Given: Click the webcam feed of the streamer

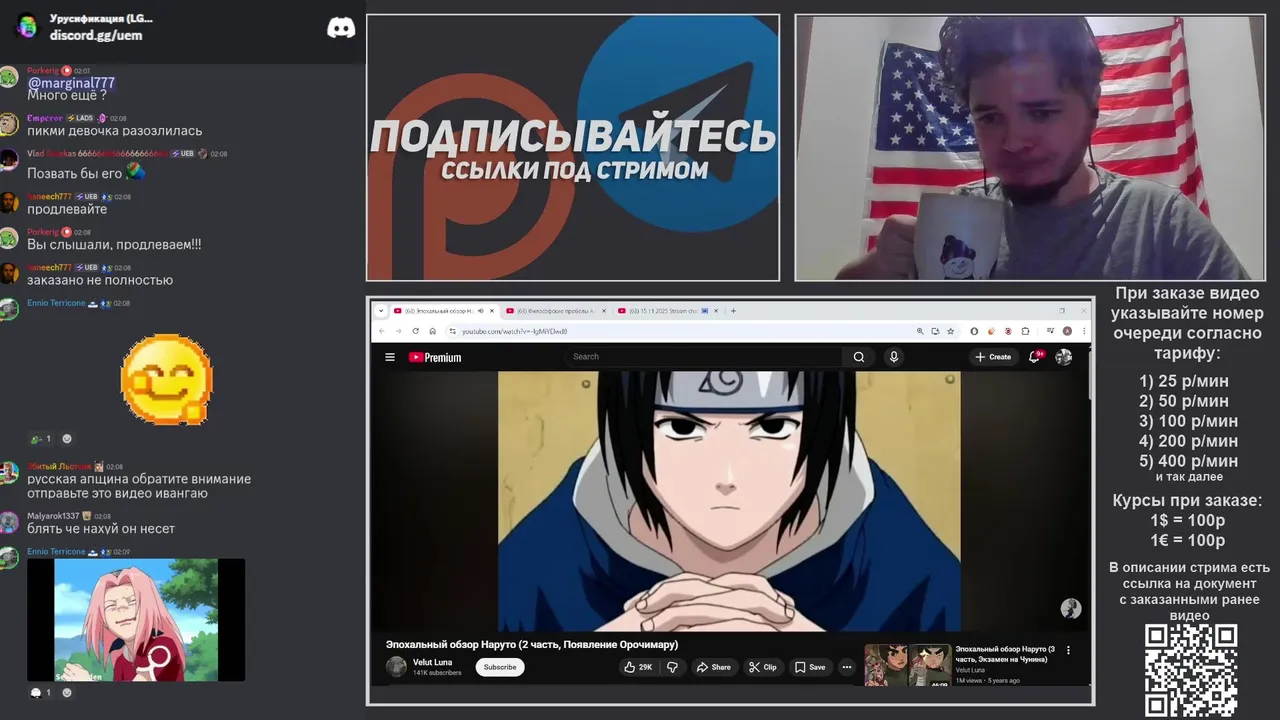Looking at the screenshot, I should (x=1029, y=148).
